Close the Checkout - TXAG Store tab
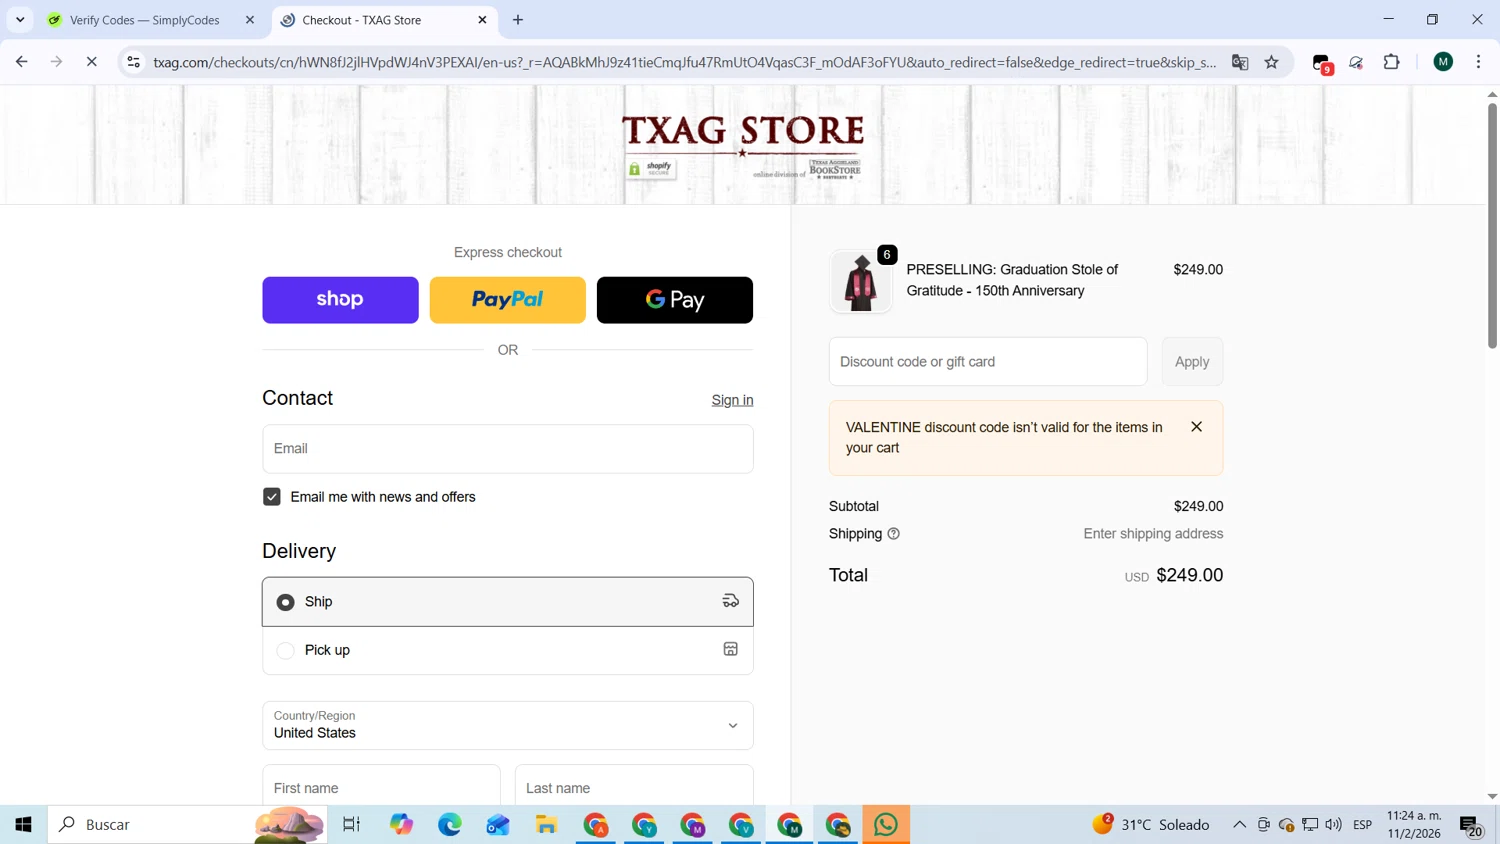Image resolution: width=1500 pixels, height=844 pixels. (x=482, y=20)
